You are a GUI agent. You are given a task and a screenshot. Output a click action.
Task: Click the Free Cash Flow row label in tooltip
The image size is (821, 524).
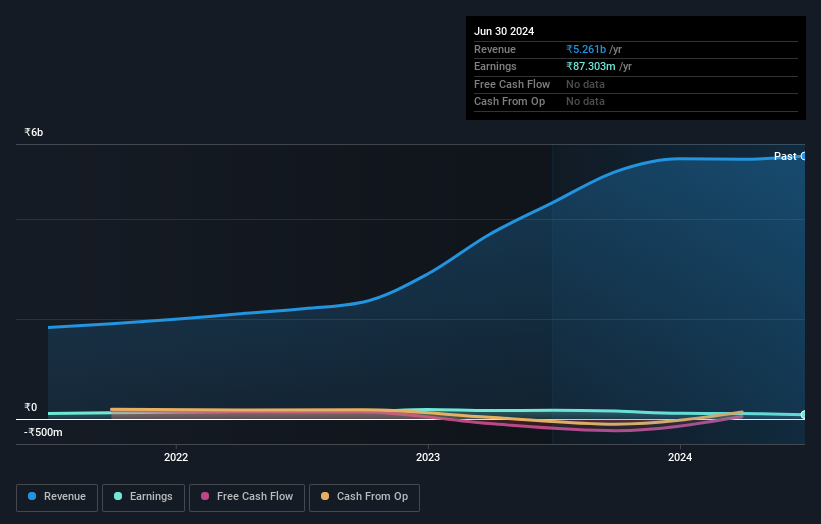pos(512,84)
